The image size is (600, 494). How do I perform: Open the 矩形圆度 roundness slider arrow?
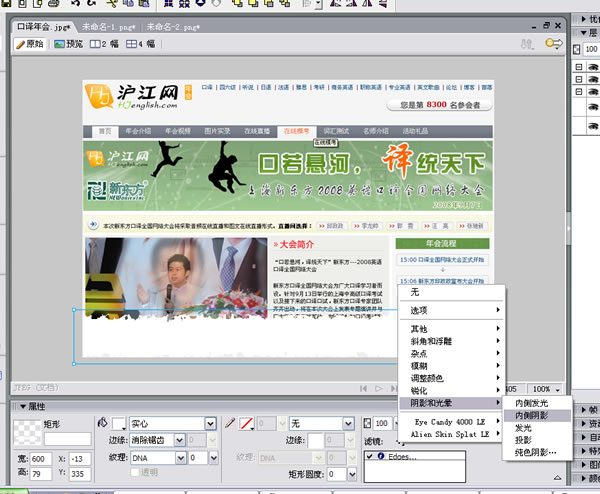(x=352, y=474)
